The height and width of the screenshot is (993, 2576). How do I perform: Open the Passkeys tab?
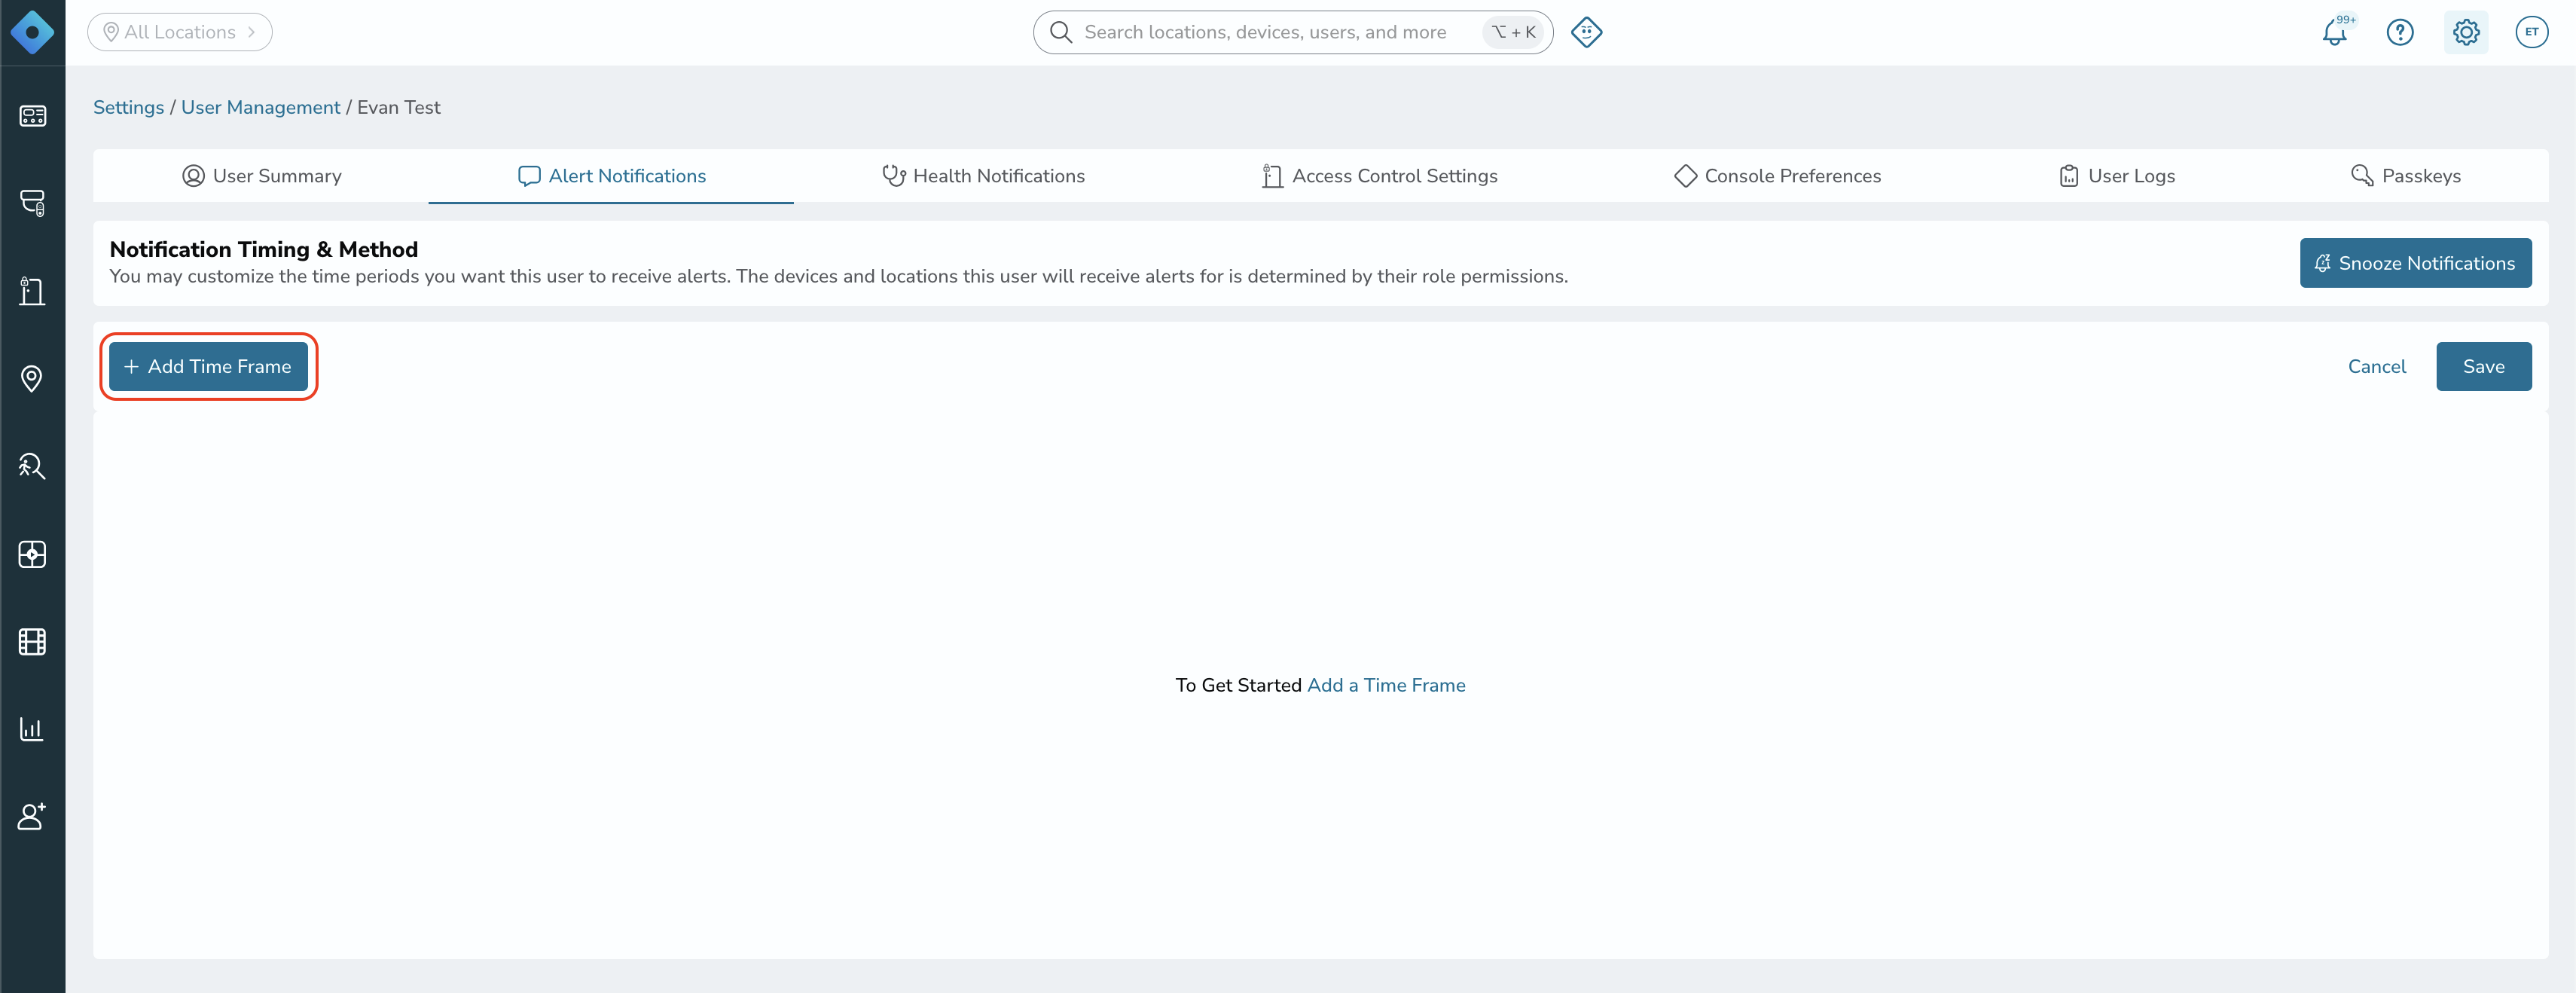pos(2405,176)
